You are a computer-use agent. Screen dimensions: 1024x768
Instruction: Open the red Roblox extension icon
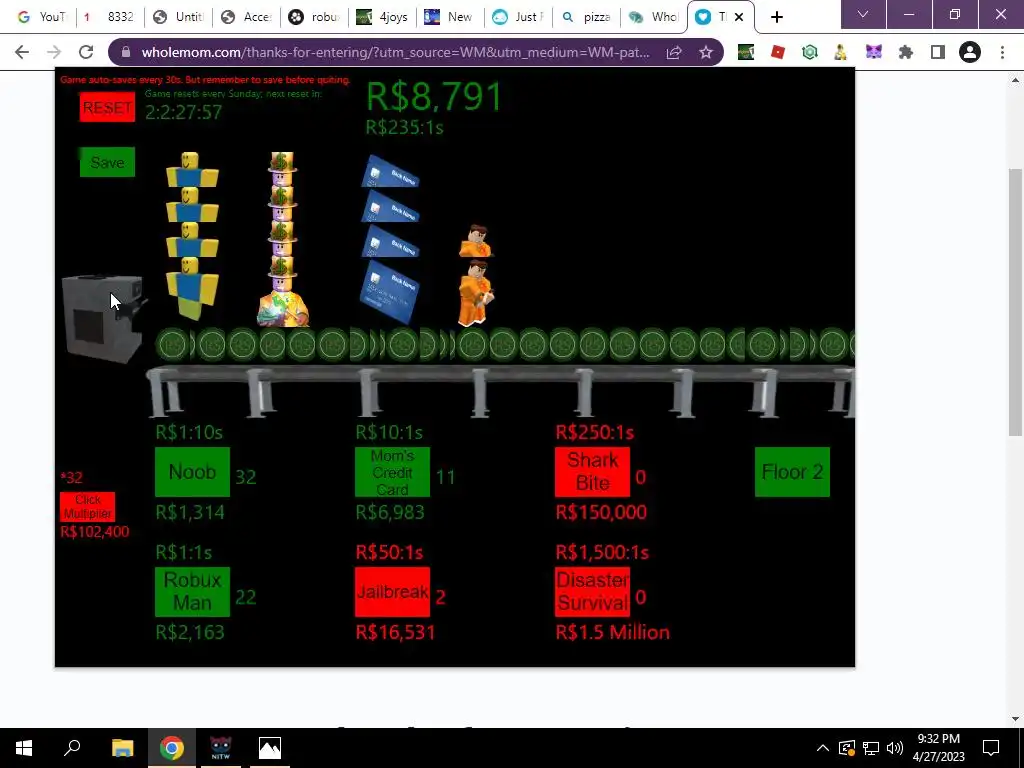click(x=777, y=52)
